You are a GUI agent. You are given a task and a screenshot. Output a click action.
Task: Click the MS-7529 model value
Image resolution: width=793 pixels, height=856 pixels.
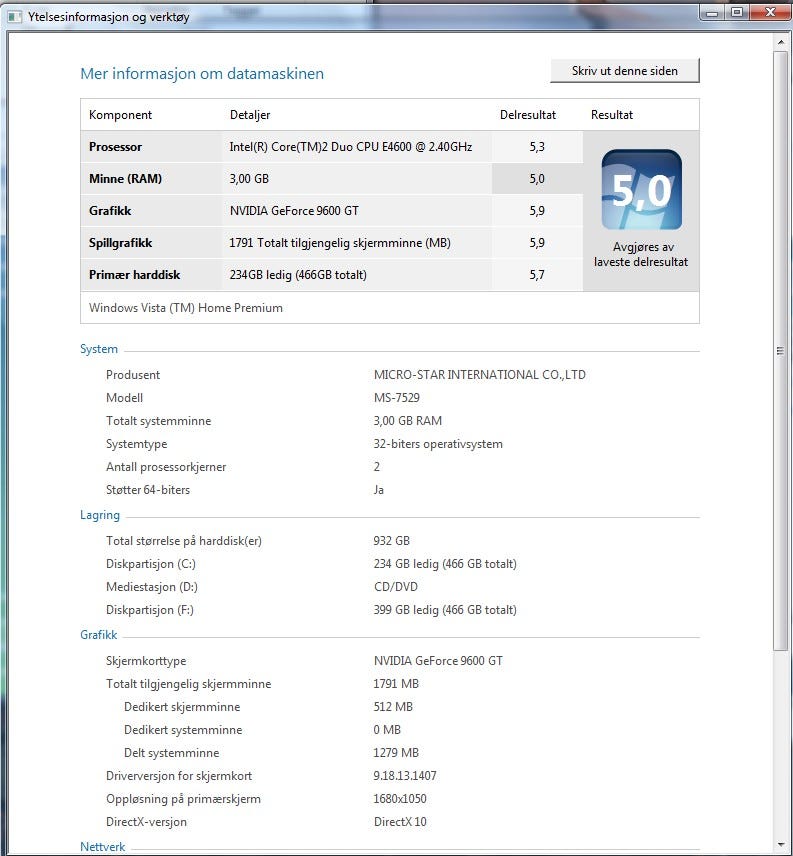click(397, 398)
